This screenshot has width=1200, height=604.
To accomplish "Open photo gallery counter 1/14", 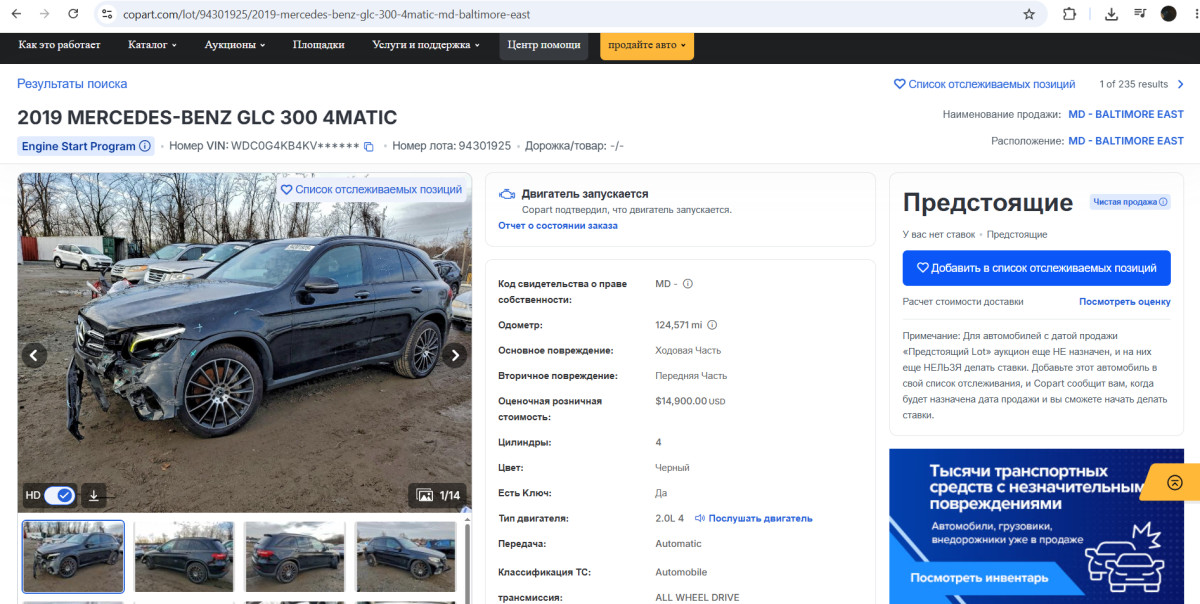I will pyautogui.click(x=438, y=495).
